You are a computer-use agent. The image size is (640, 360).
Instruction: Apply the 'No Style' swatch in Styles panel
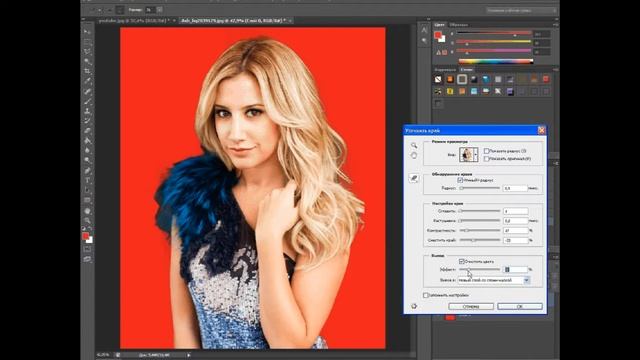point(438,79)
